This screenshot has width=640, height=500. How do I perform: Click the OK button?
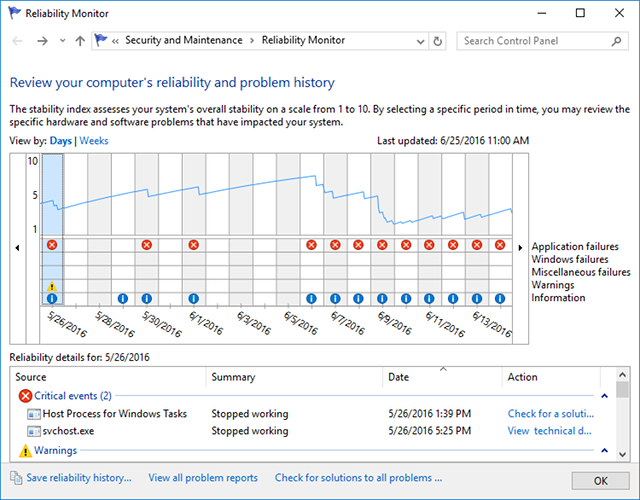600,481
